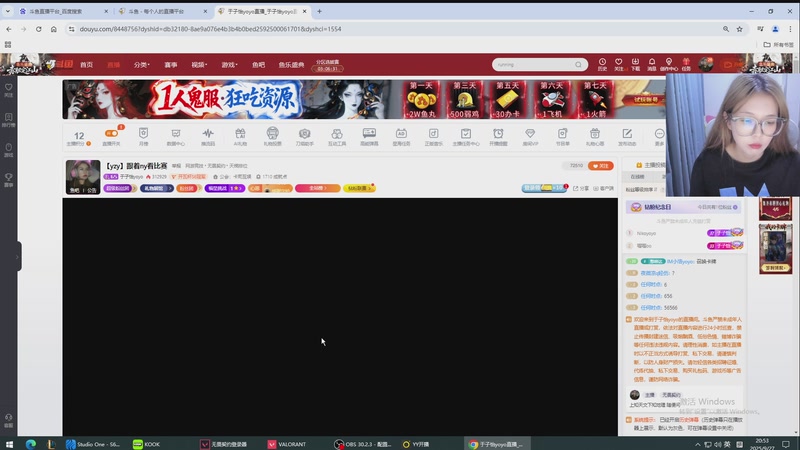Open the 1★ challenge pill button
The image size is (800, 450).
point(224,188)
